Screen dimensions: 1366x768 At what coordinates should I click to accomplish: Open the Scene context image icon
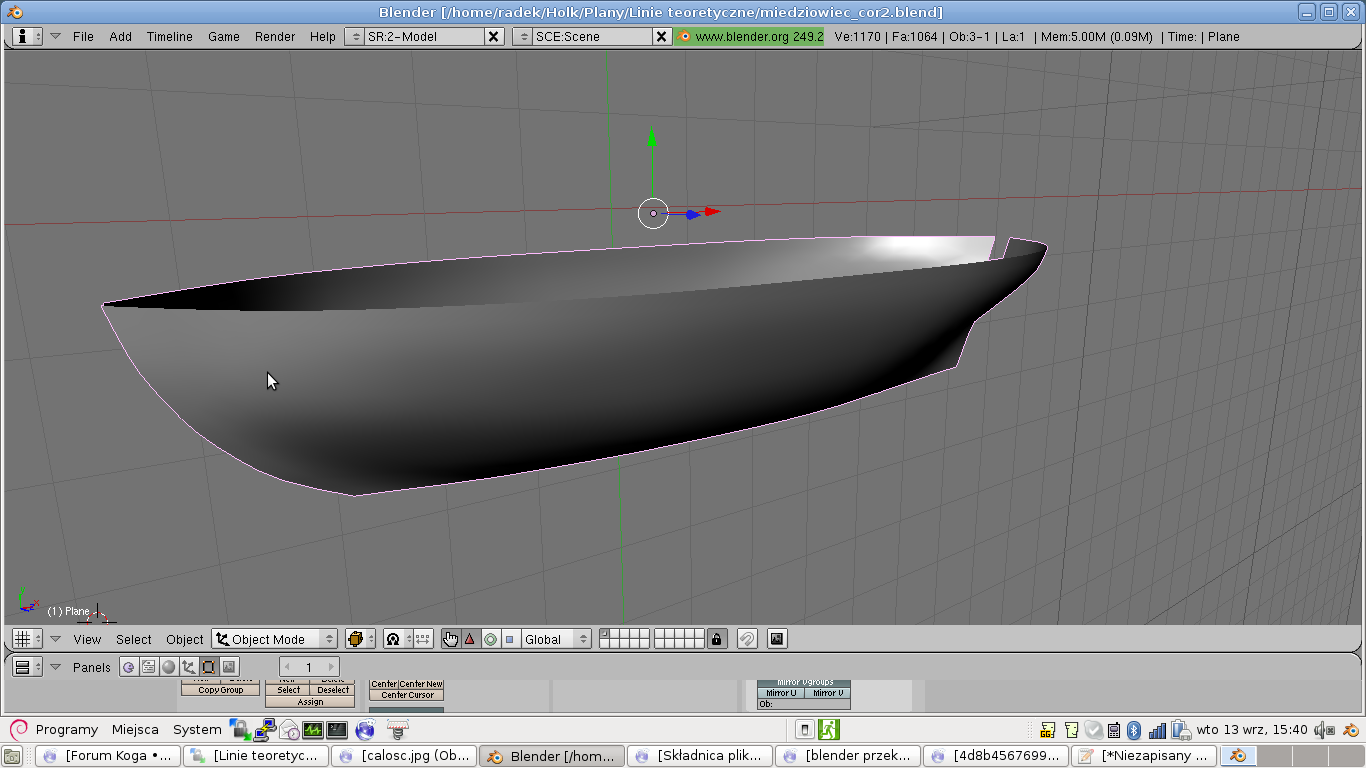coord(228,667)
